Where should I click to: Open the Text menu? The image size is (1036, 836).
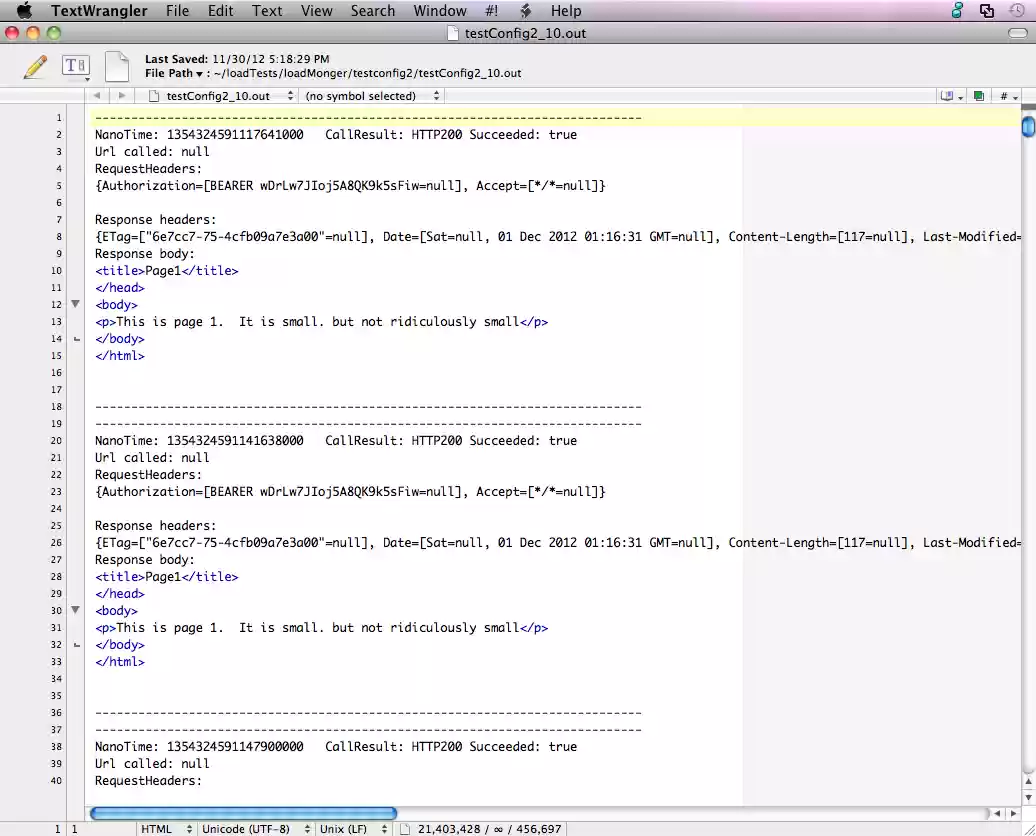(x=267, y=11)
